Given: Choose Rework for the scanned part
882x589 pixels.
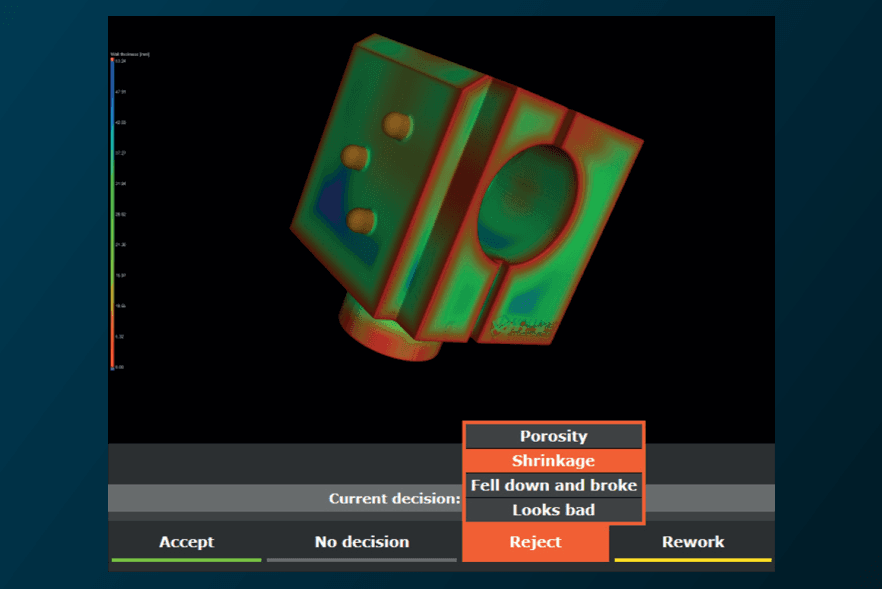Looking at the screenshot, I should 693,541.
